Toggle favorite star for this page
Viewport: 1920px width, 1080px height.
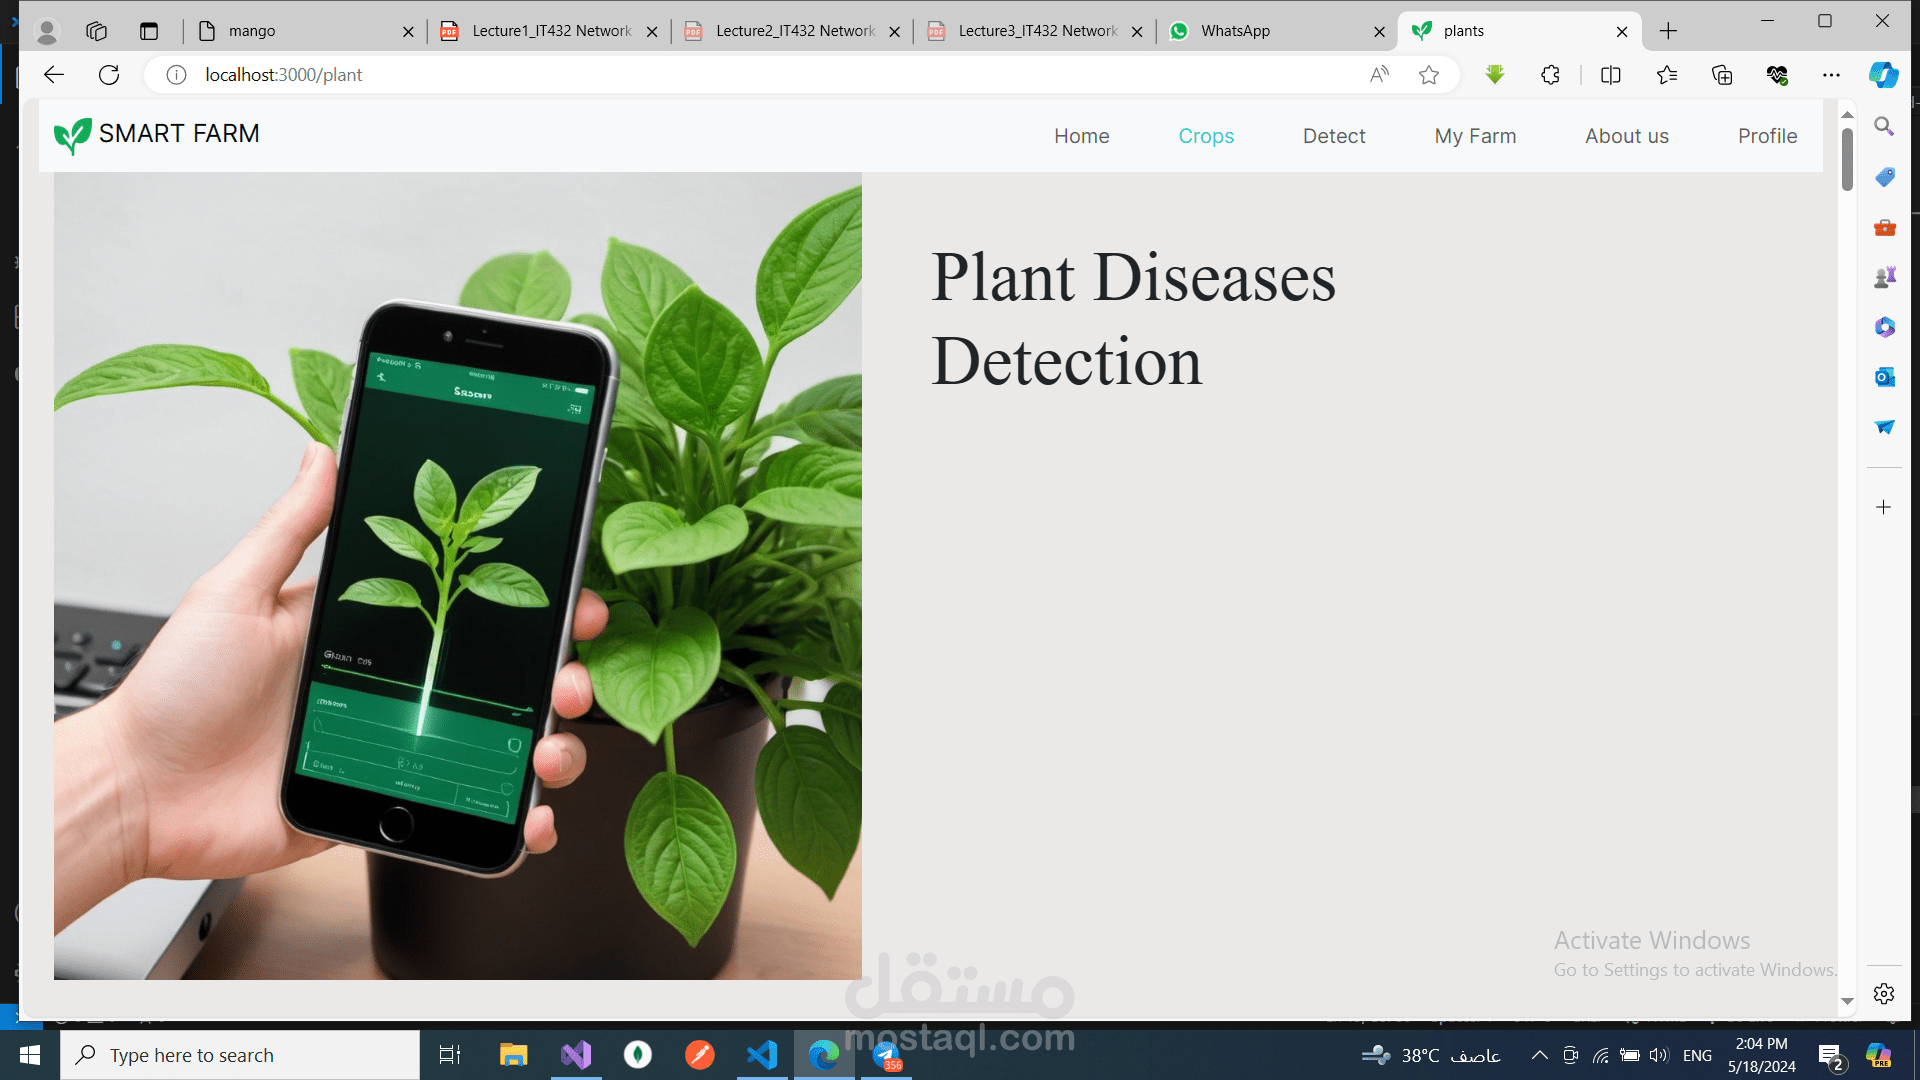[1429, 74]
